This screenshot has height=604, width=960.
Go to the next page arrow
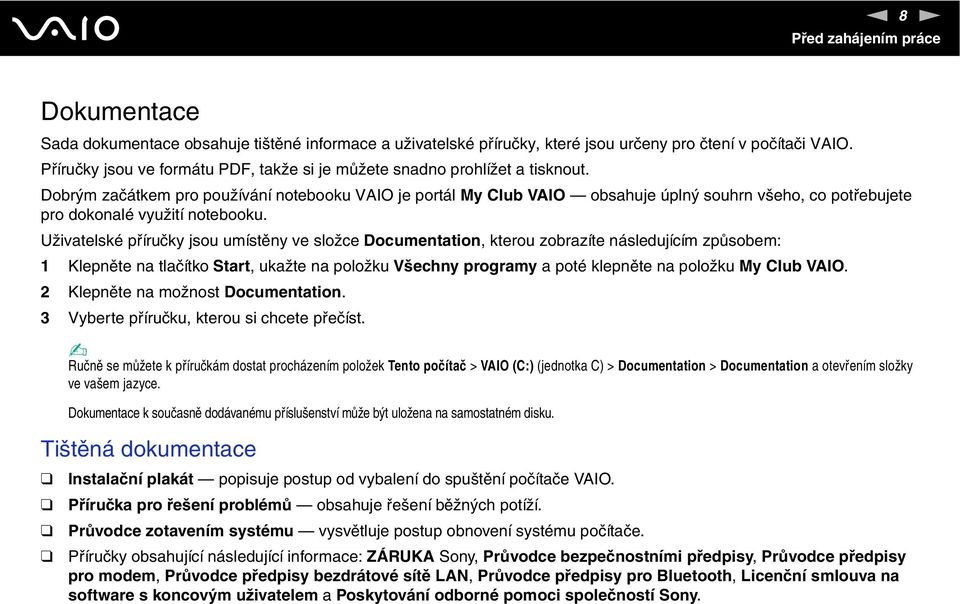point(929,15)
